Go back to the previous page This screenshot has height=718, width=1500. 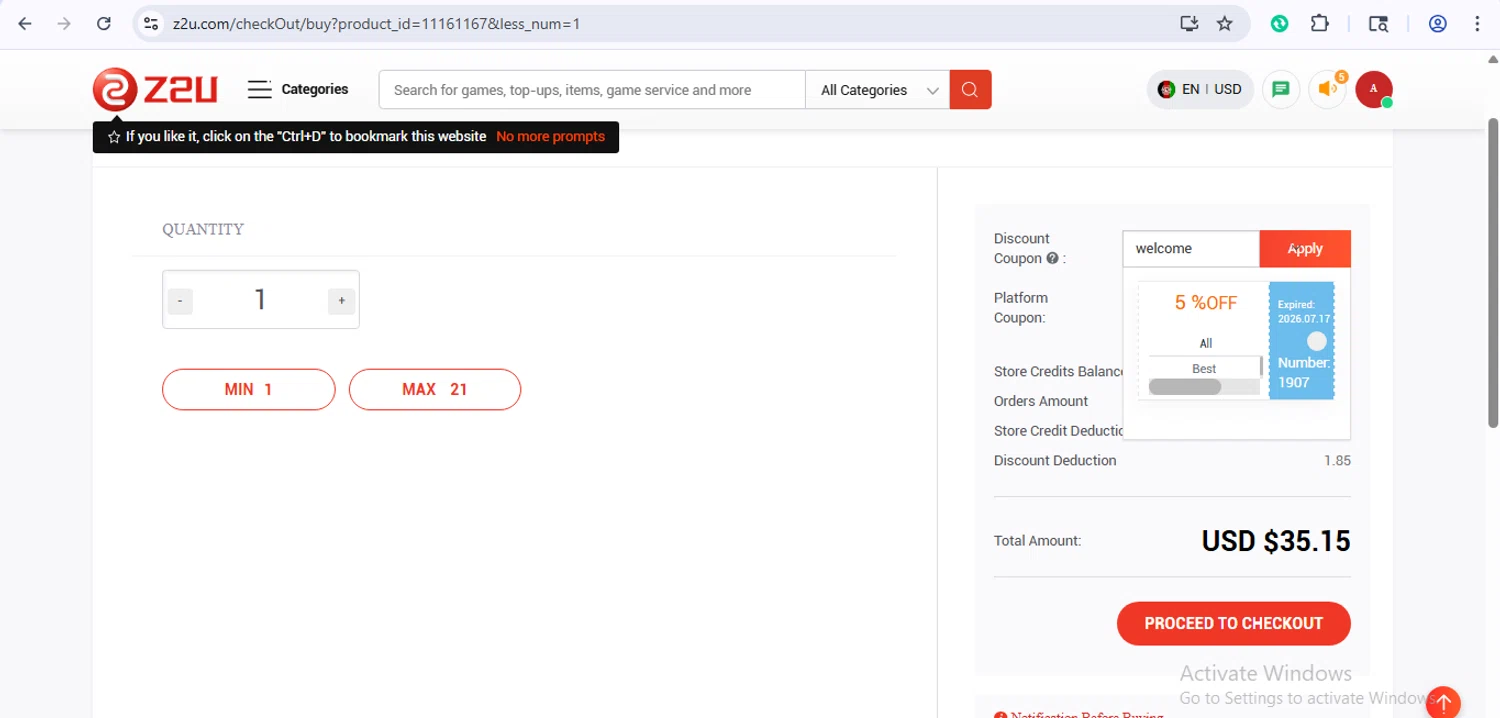pyautogui.click(x=25, y=24)
